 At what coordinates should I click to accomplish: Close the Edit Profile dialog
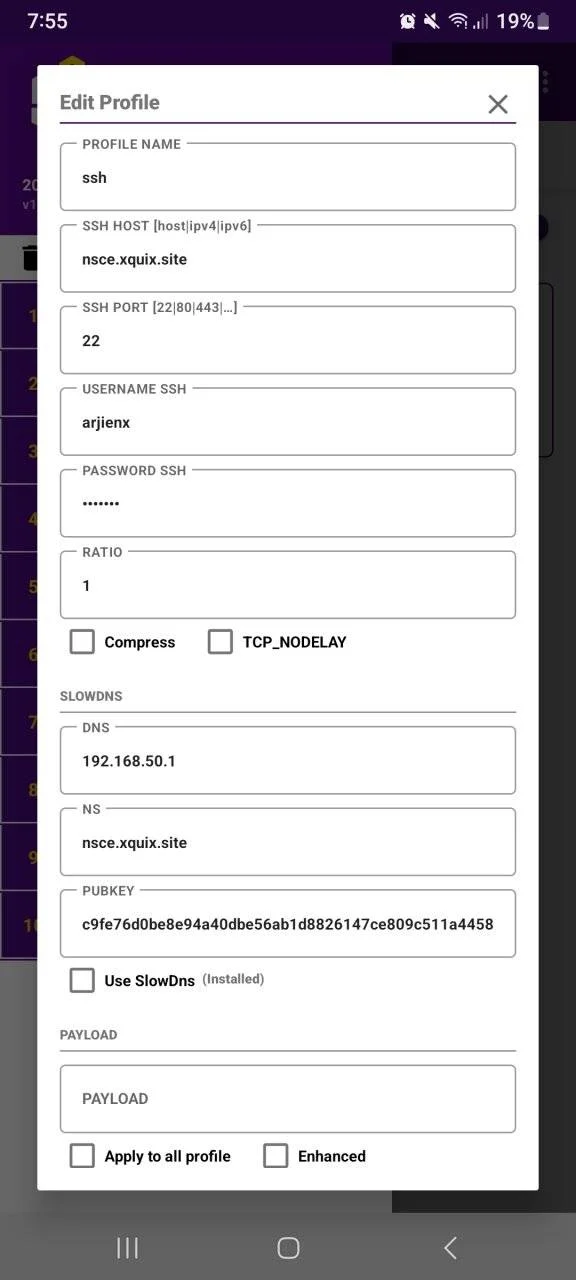498,104
